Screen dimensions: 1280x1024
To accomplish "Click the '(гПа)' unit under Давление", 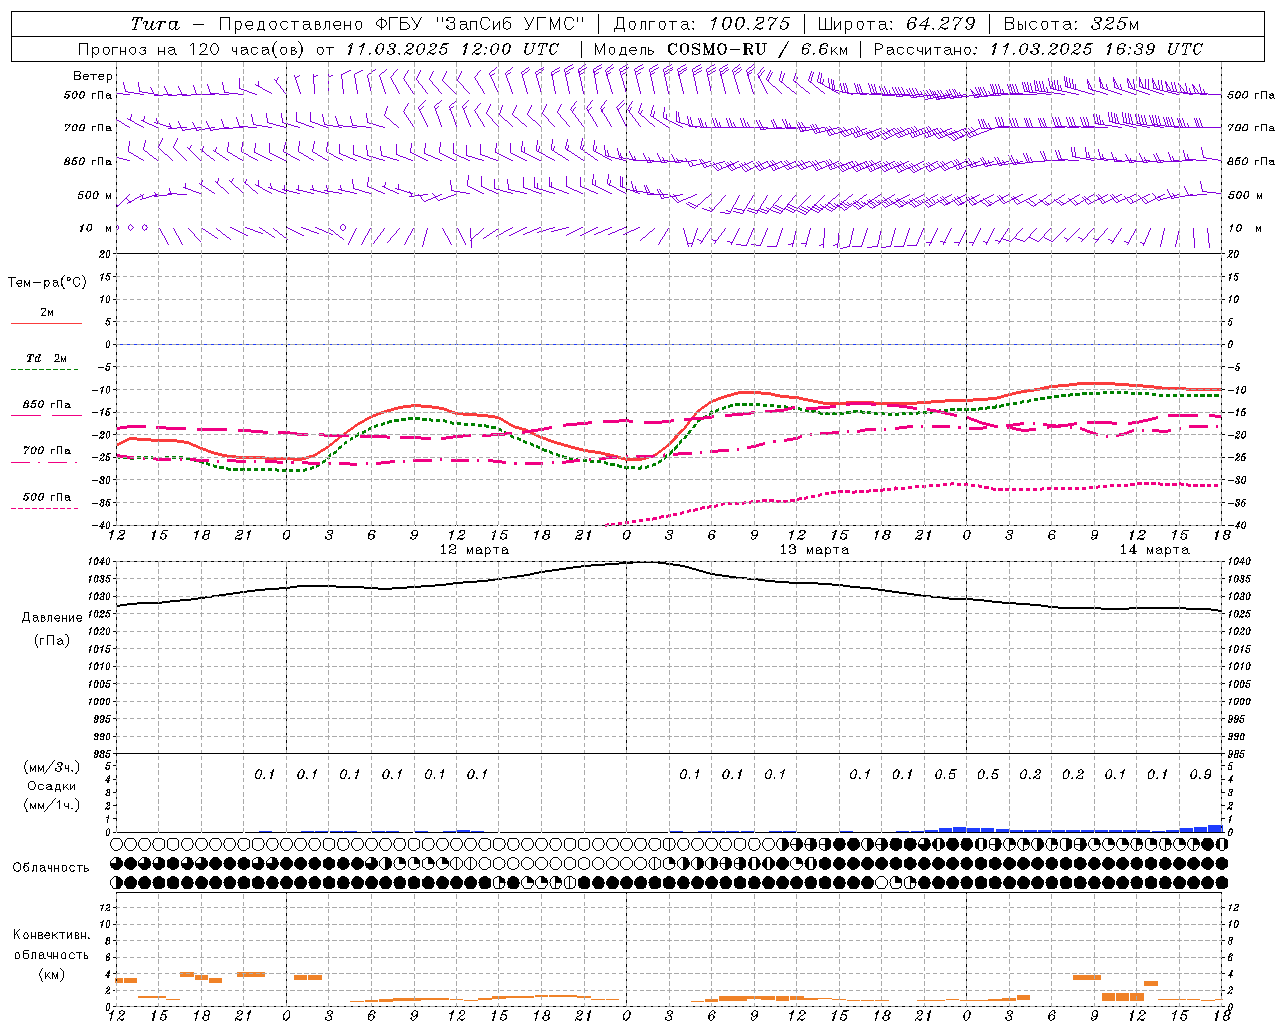I will pos(52,641).
